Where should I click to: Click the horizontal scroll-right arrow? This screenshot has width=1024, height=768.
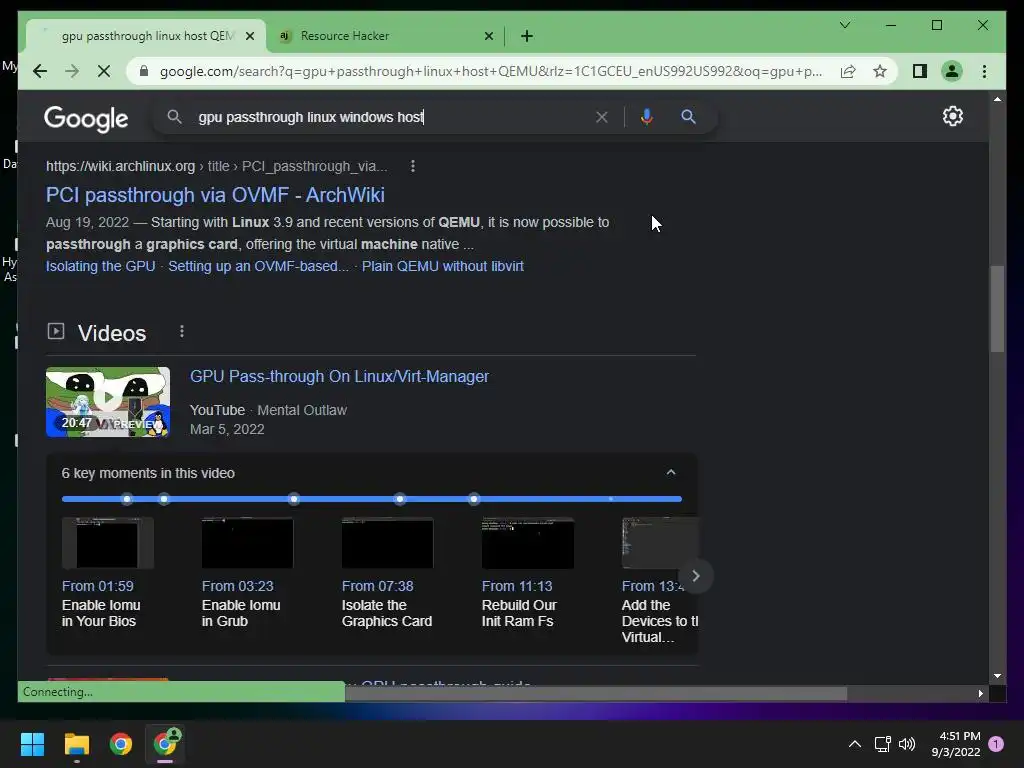pyautogui.click(x=980, y=693)
